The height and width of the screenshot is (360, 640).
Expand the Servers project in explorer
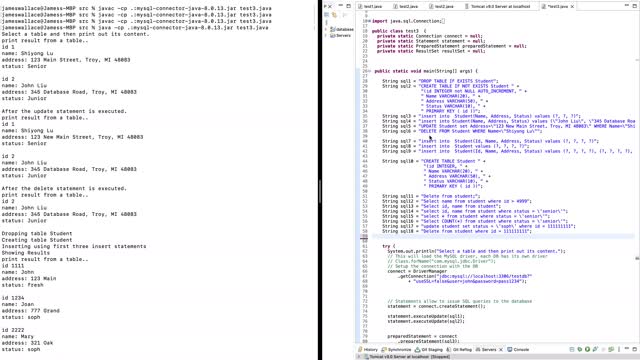point(326,36)
